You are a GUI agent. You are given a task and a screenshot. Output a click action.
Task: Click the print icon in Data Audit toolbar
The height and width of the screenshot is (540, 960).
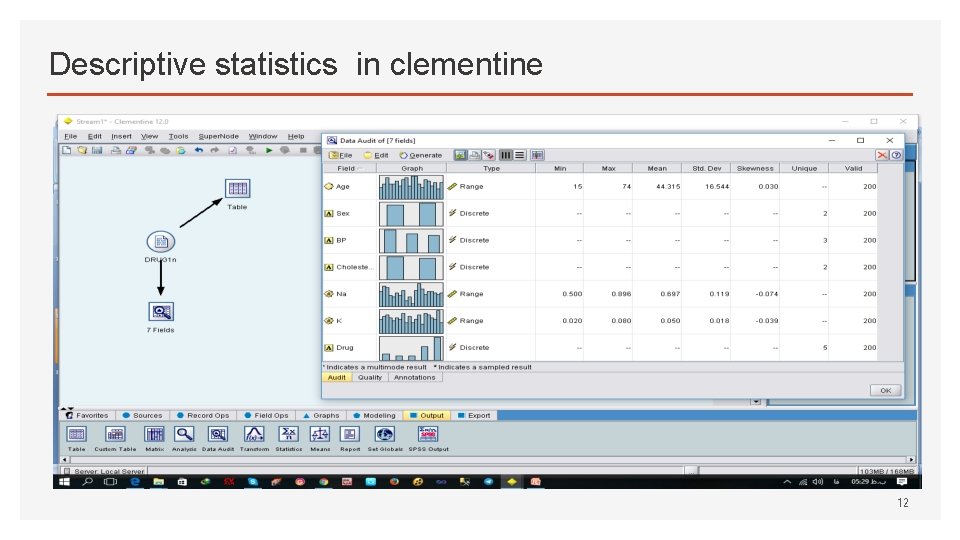pyautogui.click(x=474, y=155)
